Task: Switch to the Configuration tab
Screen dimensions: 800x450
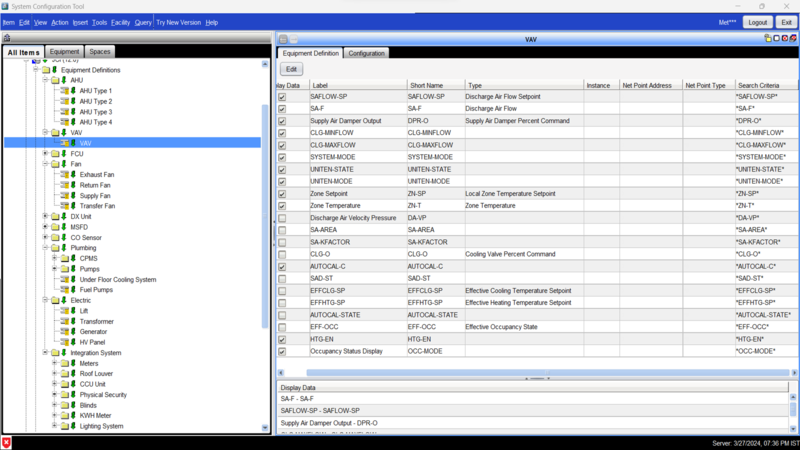Action: [367, 53]
